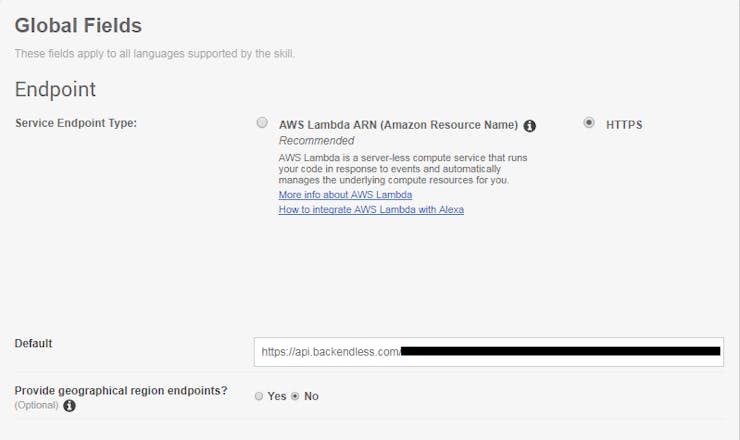Click the italic Recommended text
Image resolution: width=740 pixels, height=440 pixels.
coord(316,141)
